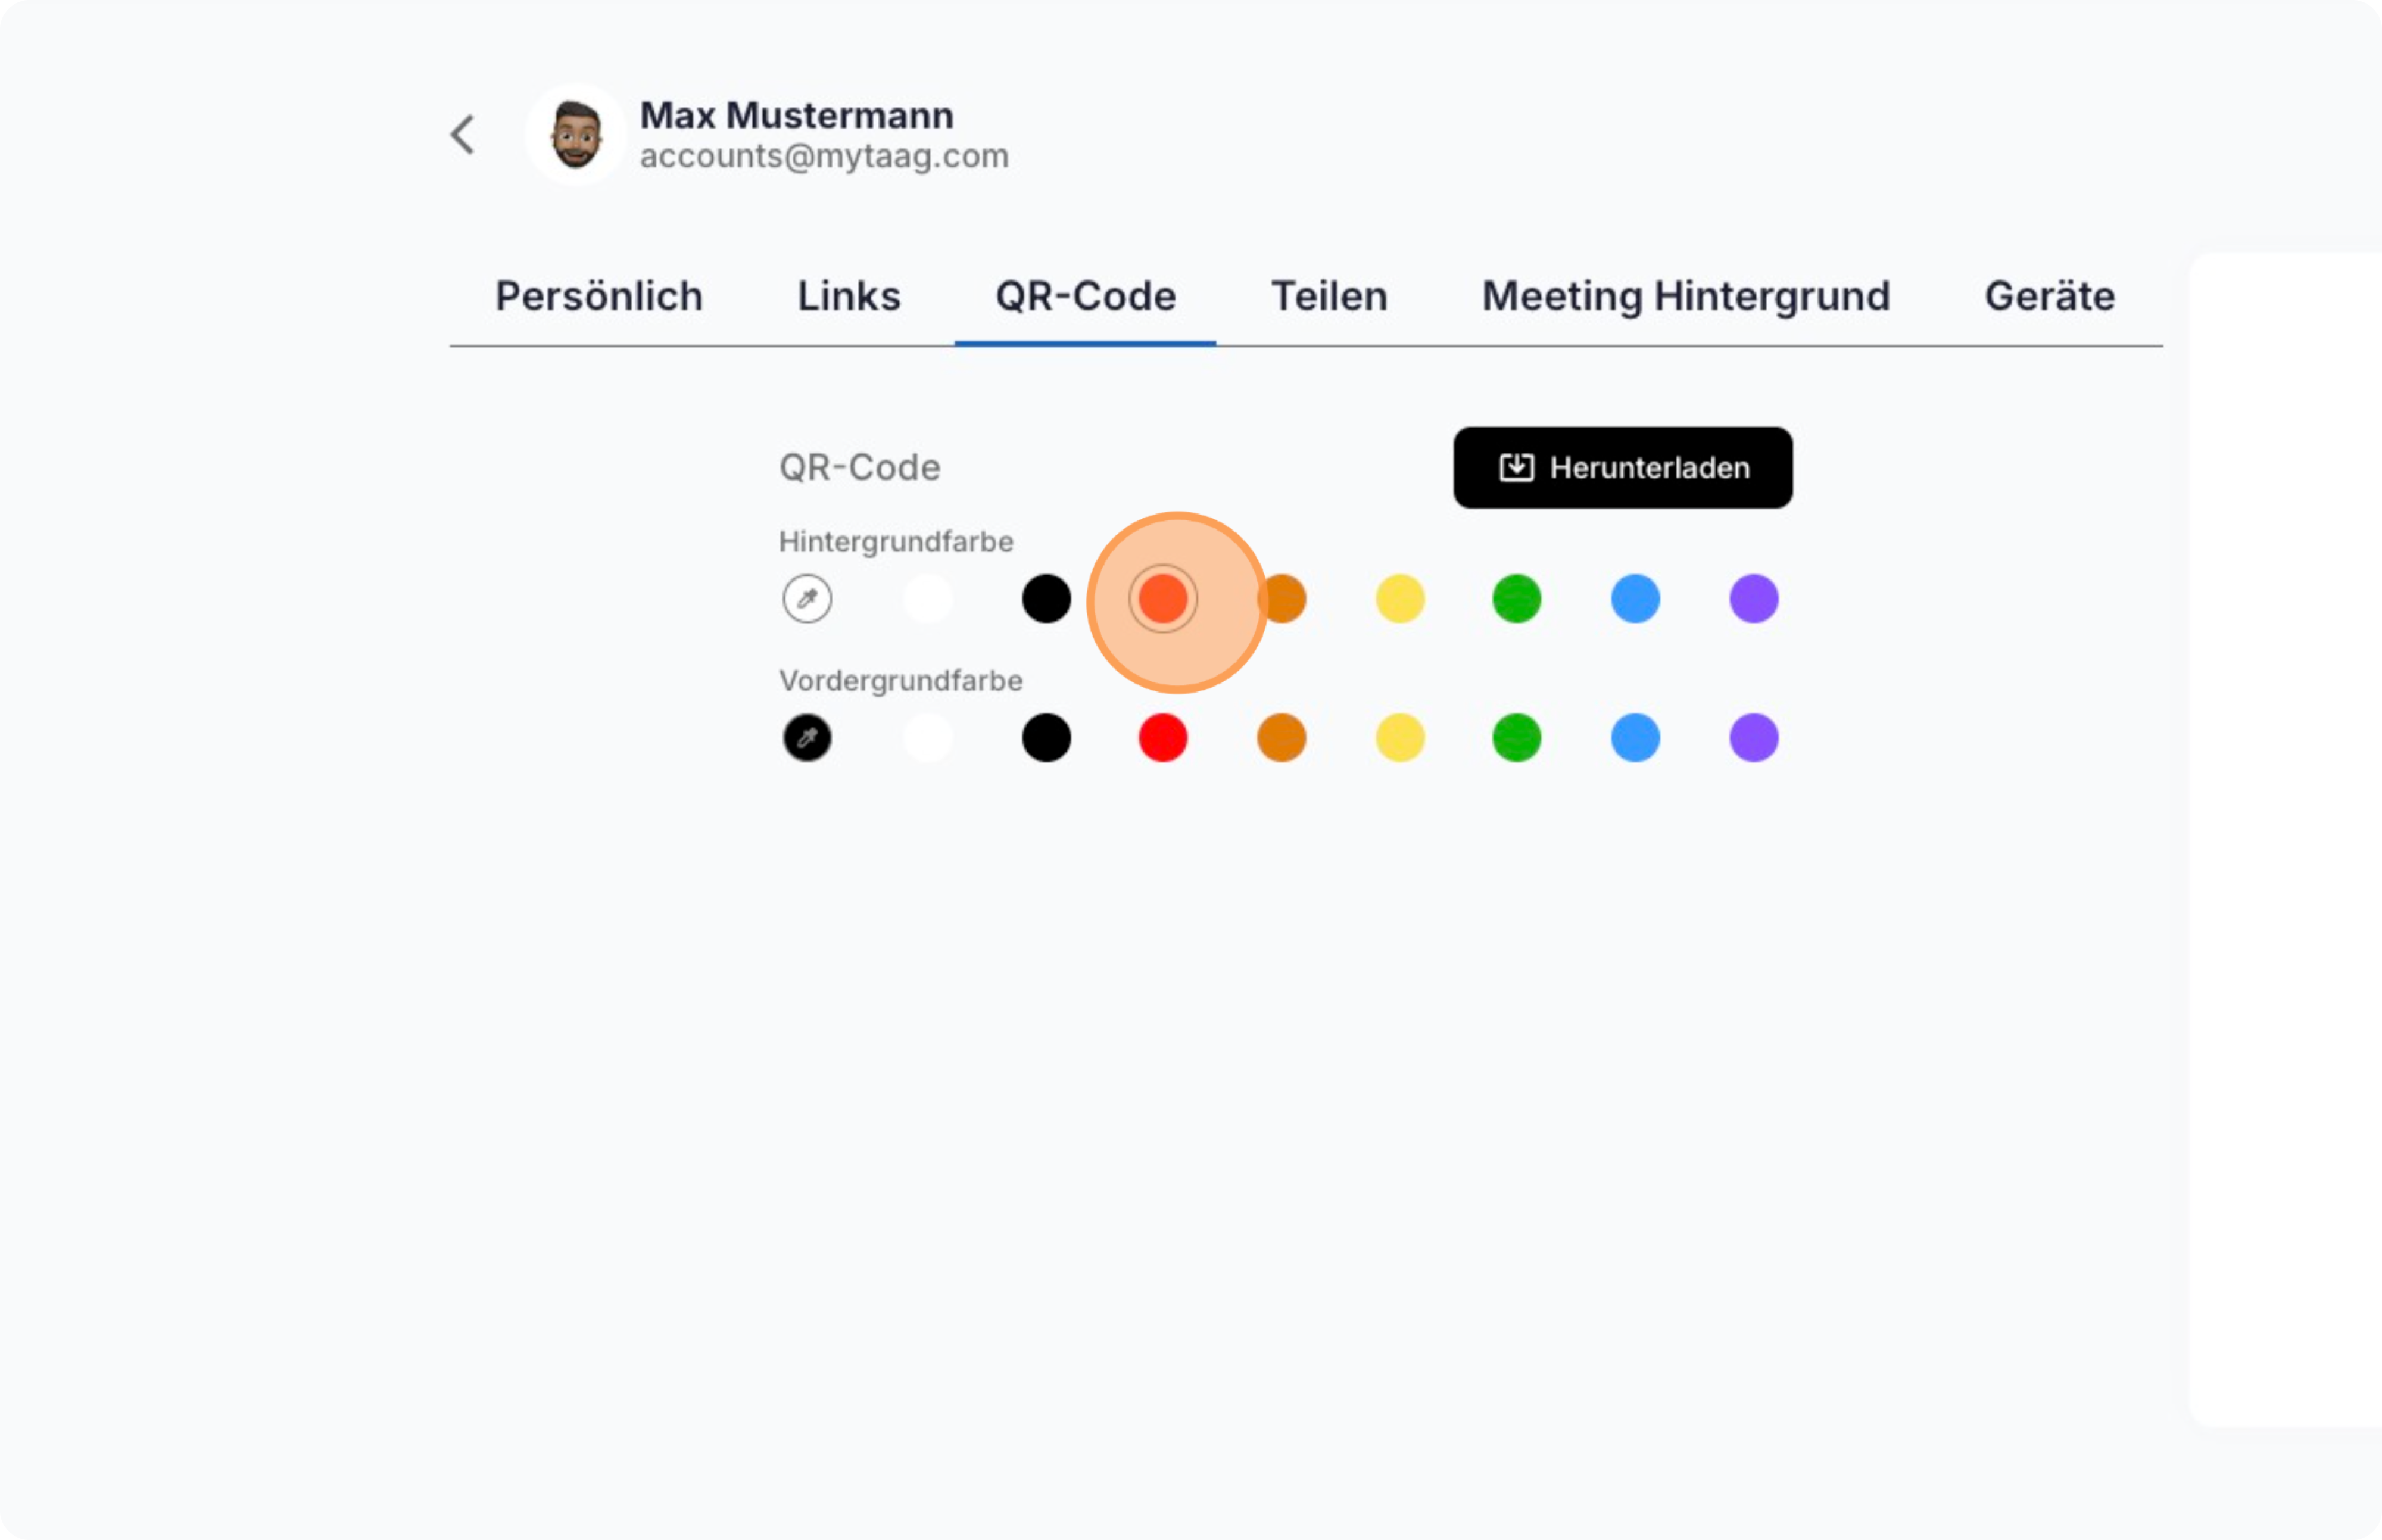Pick orange under Vordergrundfarbe

click(x=1281, y=738)
